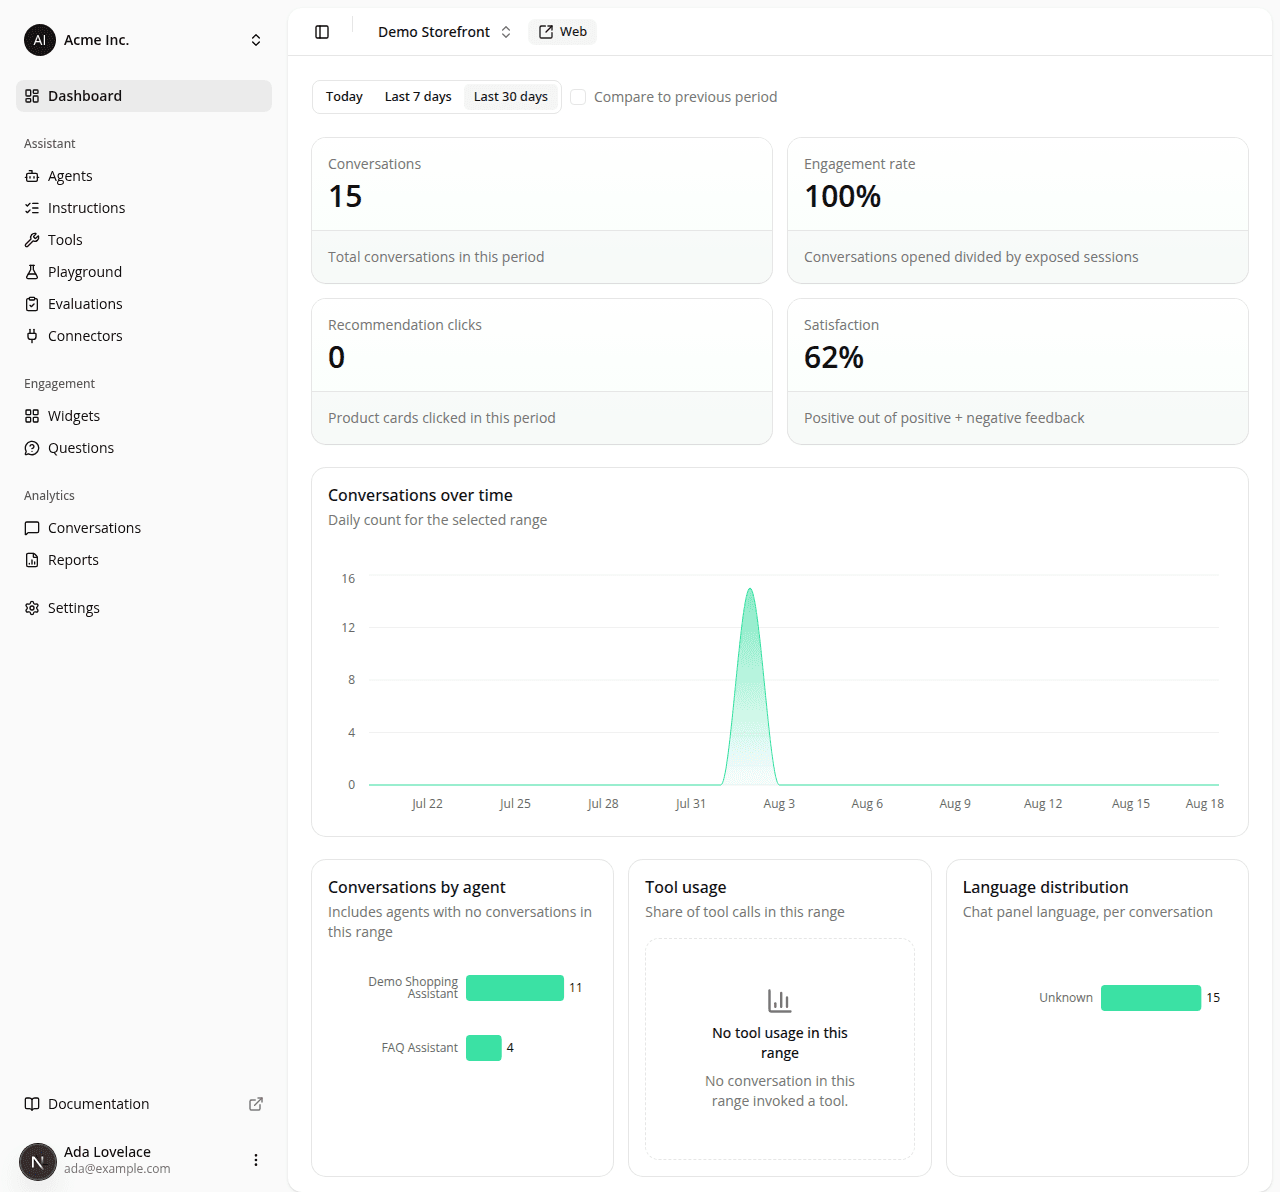This screenshot has height=1192, width=1280.
Task: Select the Last 30 days tab
Action: (x=511, y=97)
